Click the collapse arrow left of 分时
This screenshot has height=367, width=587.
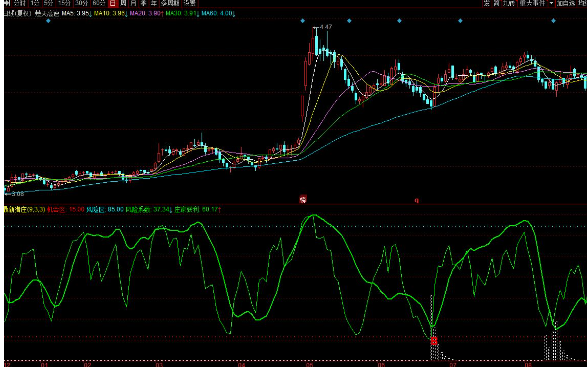[7, 3]
